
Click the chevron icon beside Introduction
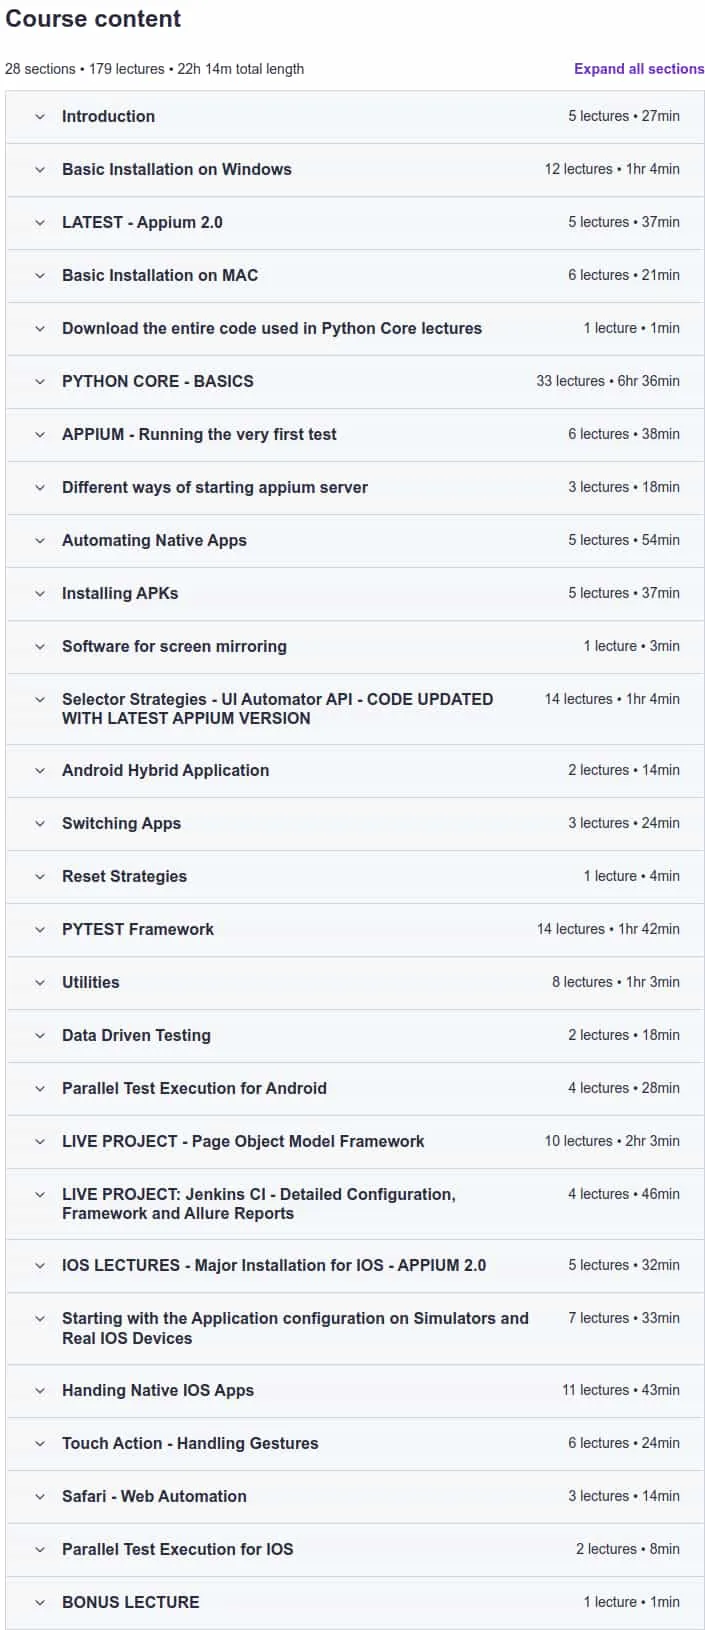point(40,117)
